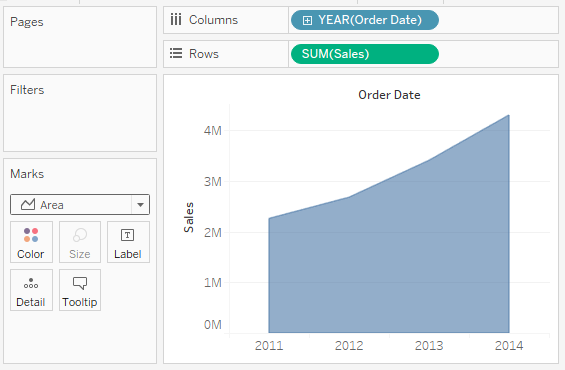Click the Pages shelf
Viewport: 565px width, 370px height.
click(x=80, y=37)
